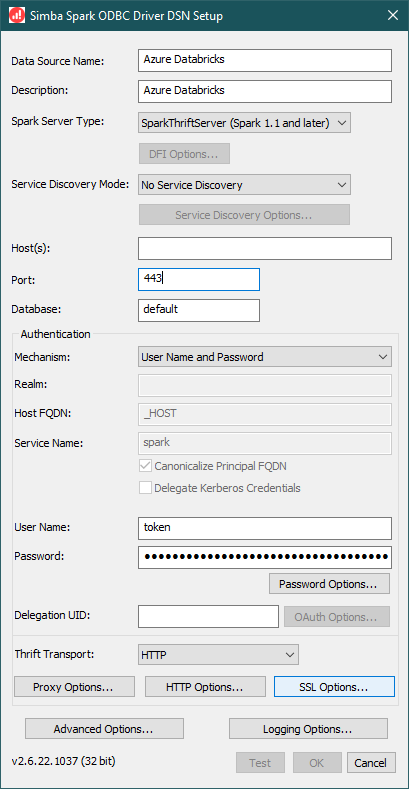
Task: Enable Delegate Kerberos Credentials checkbox
Action: [145, 488]
